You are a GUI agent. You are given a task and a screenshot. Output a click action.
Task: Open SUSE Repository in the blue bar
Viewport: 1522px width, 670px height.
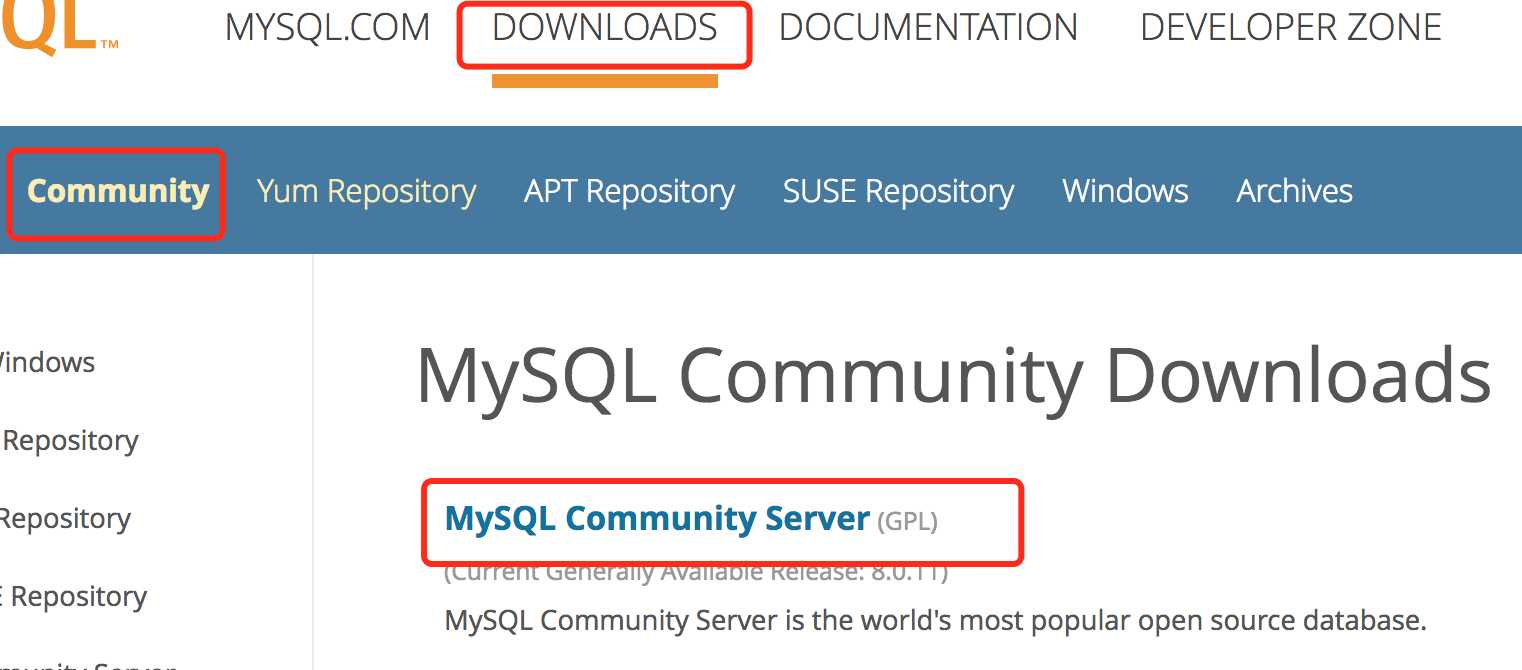coord(898,191)
